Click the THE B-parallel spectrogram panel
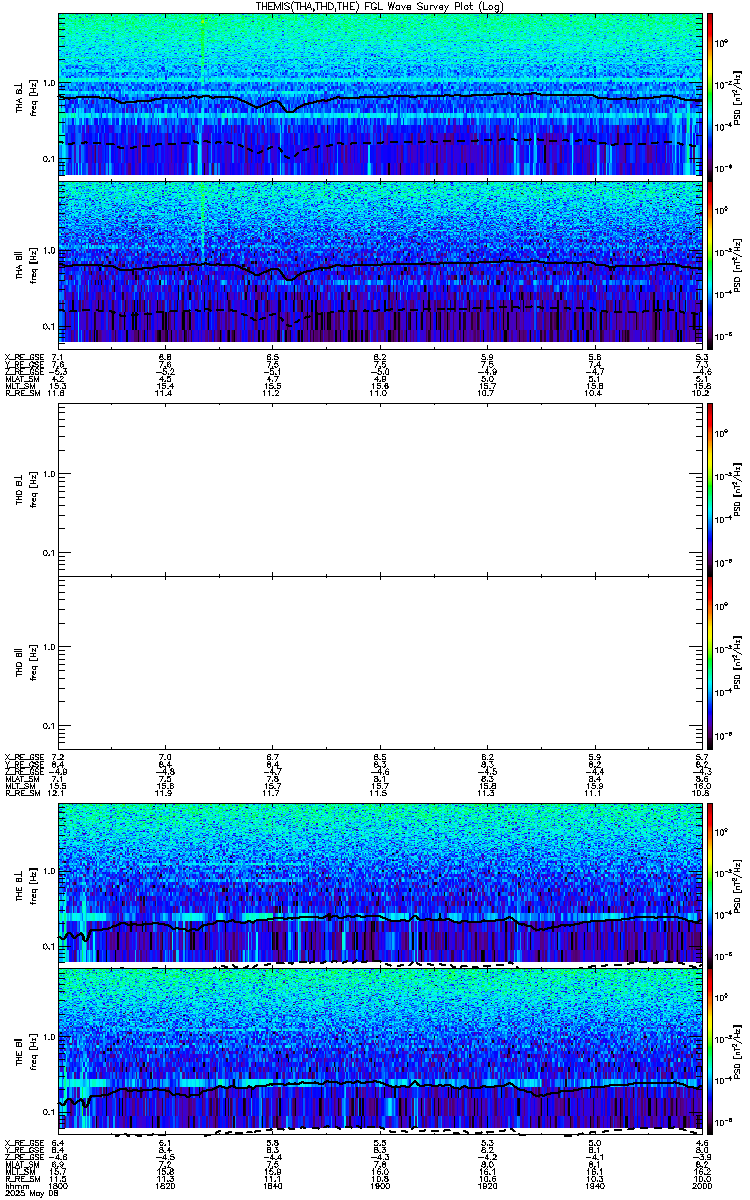Screen dimensions: 750x1200 380,1052
